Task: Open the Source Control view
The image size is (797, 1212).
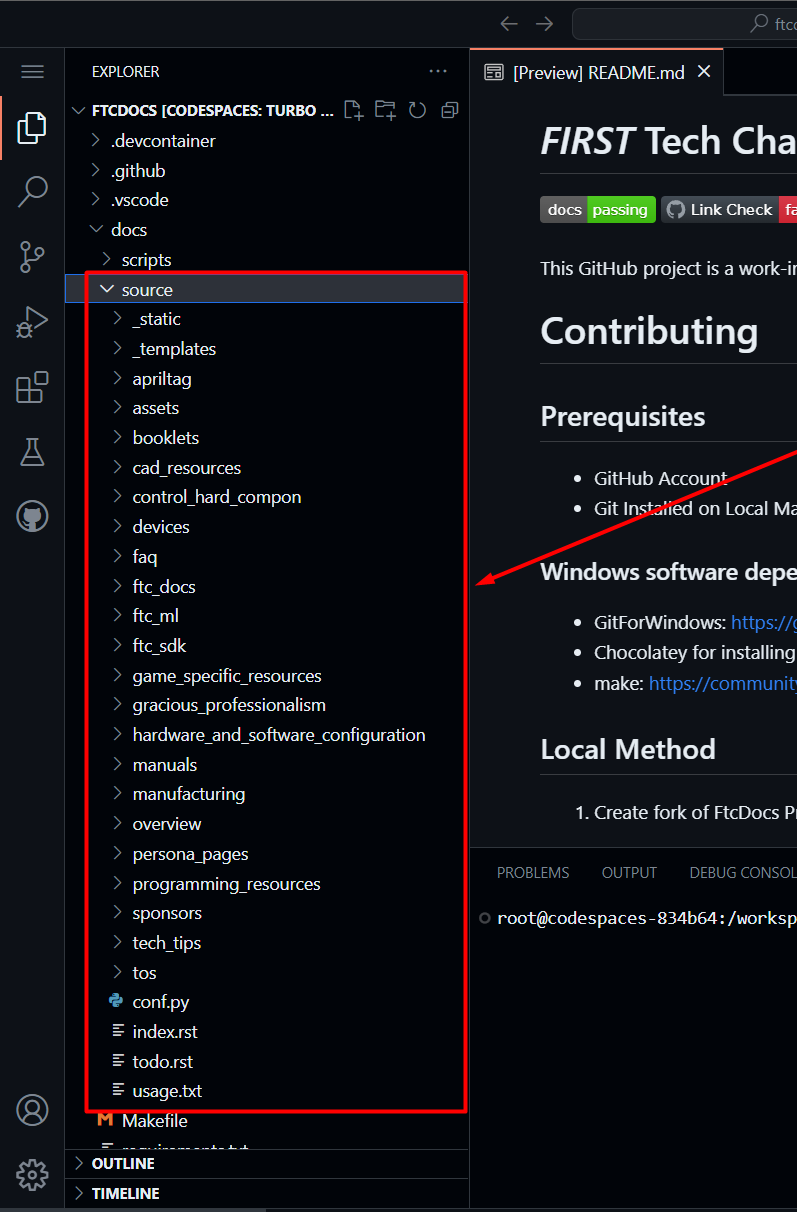Action: (32, 257)
